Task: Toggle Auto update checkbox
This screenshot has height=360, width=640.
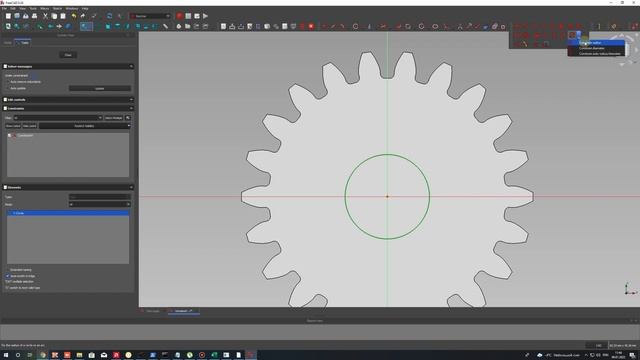Action: click(7, 88)
